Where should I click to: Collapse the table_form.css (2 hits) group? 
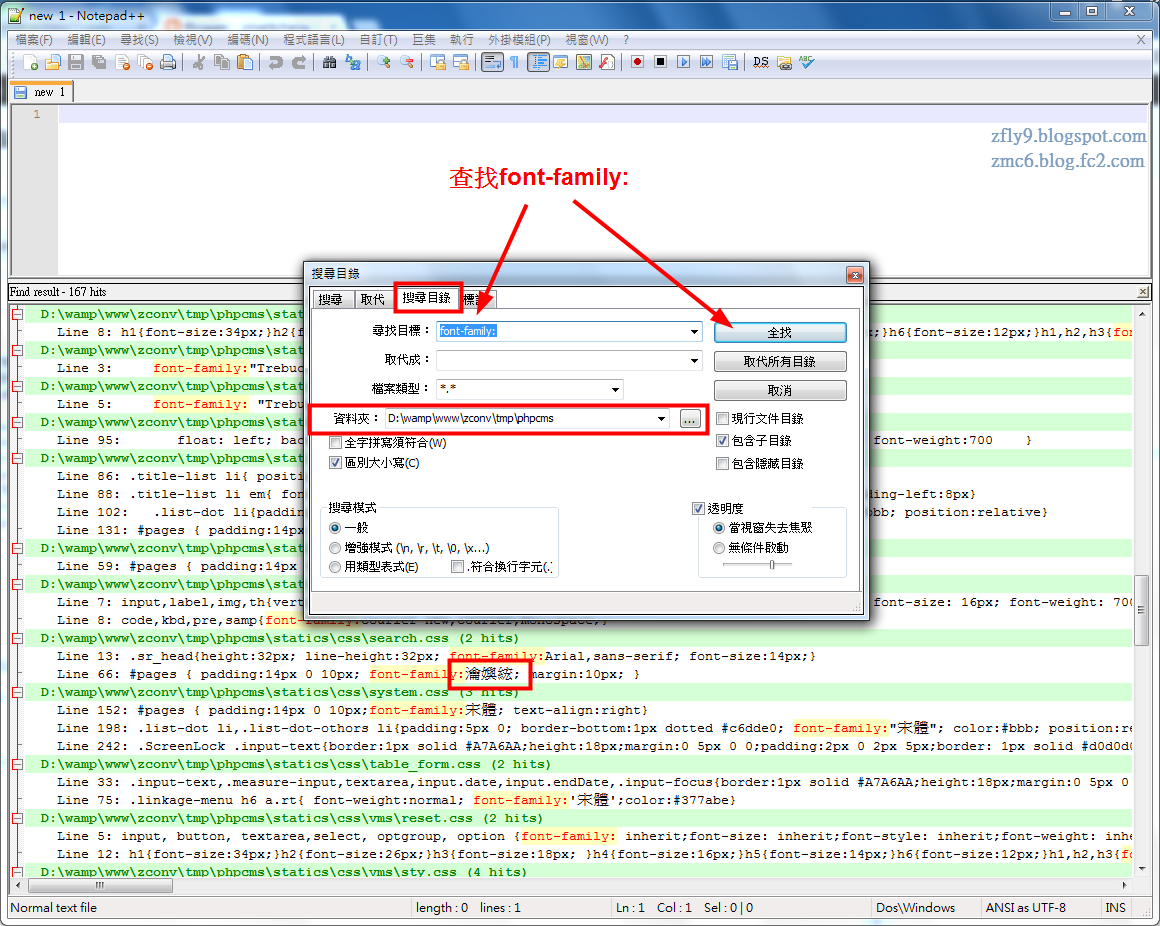17,764
